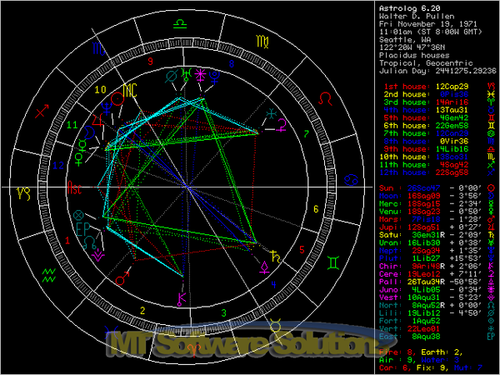The height and width of the screenshot is (375, 500).
Task: Click the 'Julian Day: 2441275.29236' line
Action: [438, 71]
